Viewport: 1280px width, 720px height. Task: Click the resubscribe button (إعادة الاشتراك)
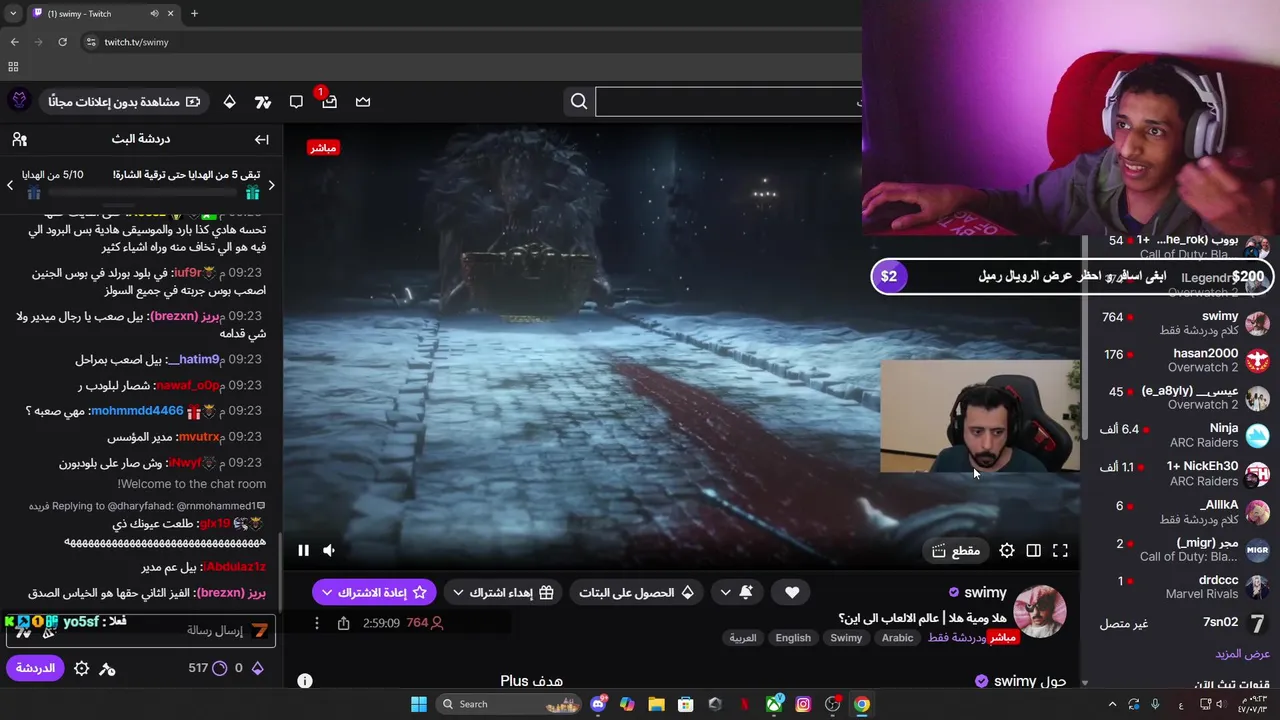[374, 592]
